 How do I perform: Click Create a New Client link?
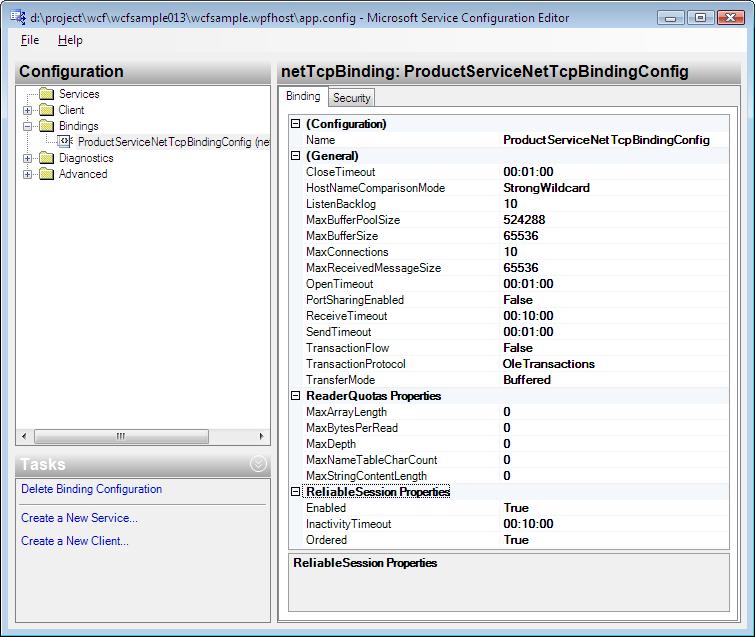pos(75,541)
